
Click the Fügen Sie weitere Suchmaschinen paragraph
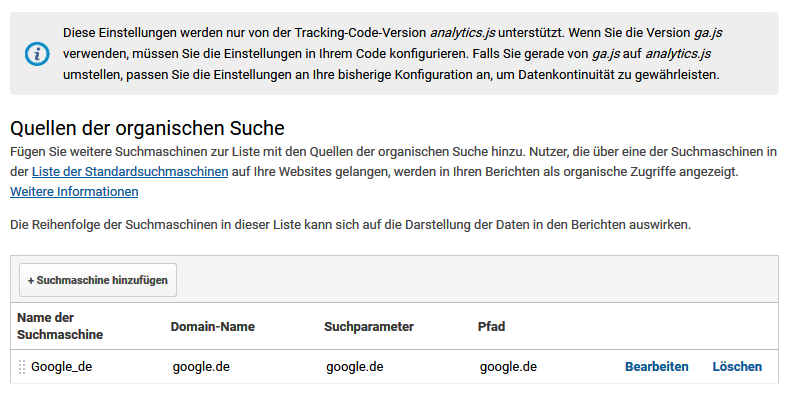point(393,171)
